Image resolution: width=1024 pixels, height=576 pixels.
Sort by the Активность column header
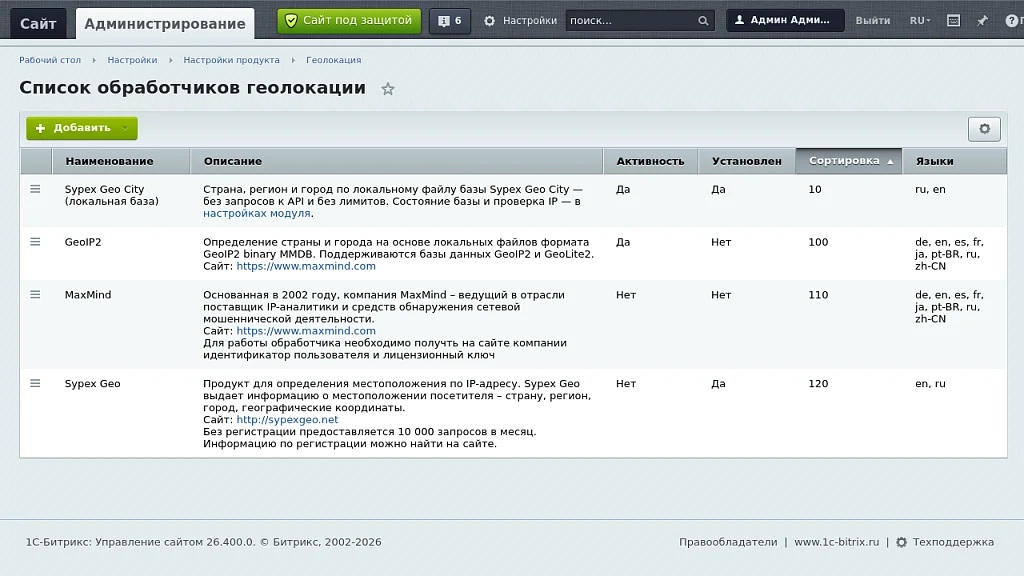click(x=650, y=161)
